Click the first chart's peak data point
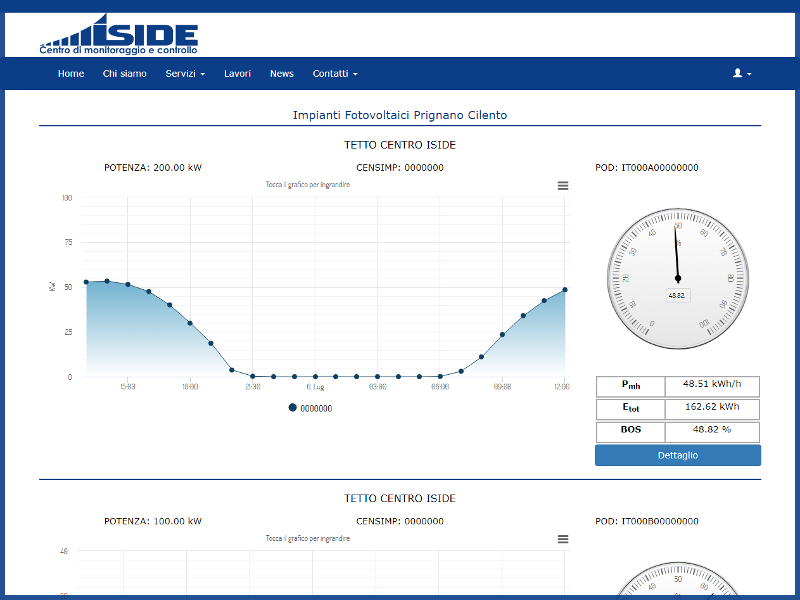This screenshot has height=600, width=800. coord(107,281)
